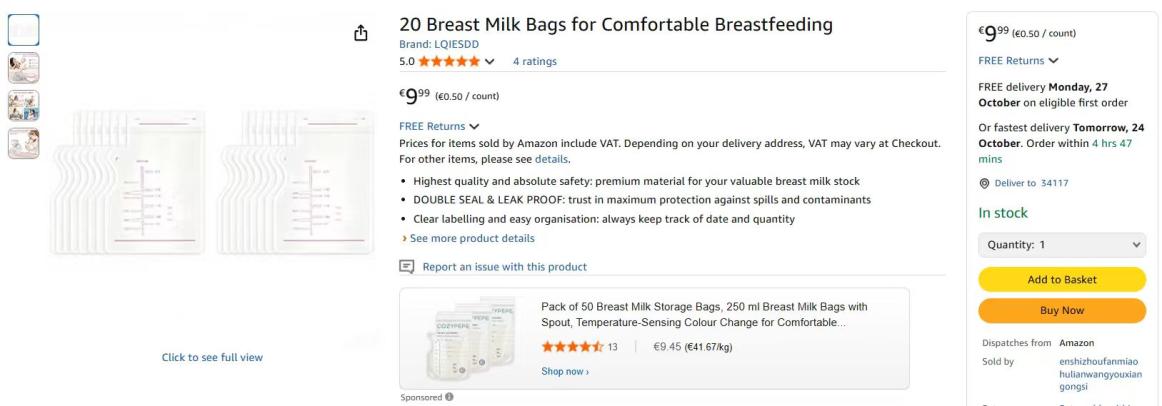1162x406 pixels.
Task: Click Shop now in the sponsored ad
Action: pos(565,372)
